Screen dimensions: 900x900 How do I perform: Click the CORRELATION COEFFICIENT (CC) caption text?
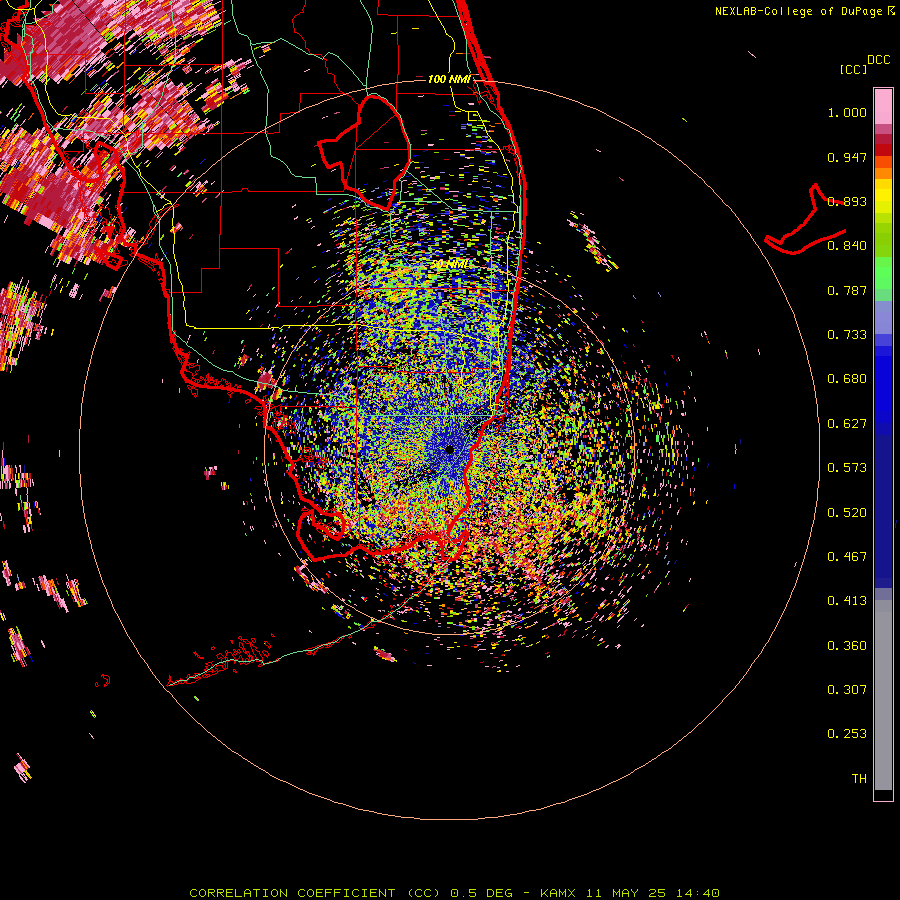pos(315,893)
